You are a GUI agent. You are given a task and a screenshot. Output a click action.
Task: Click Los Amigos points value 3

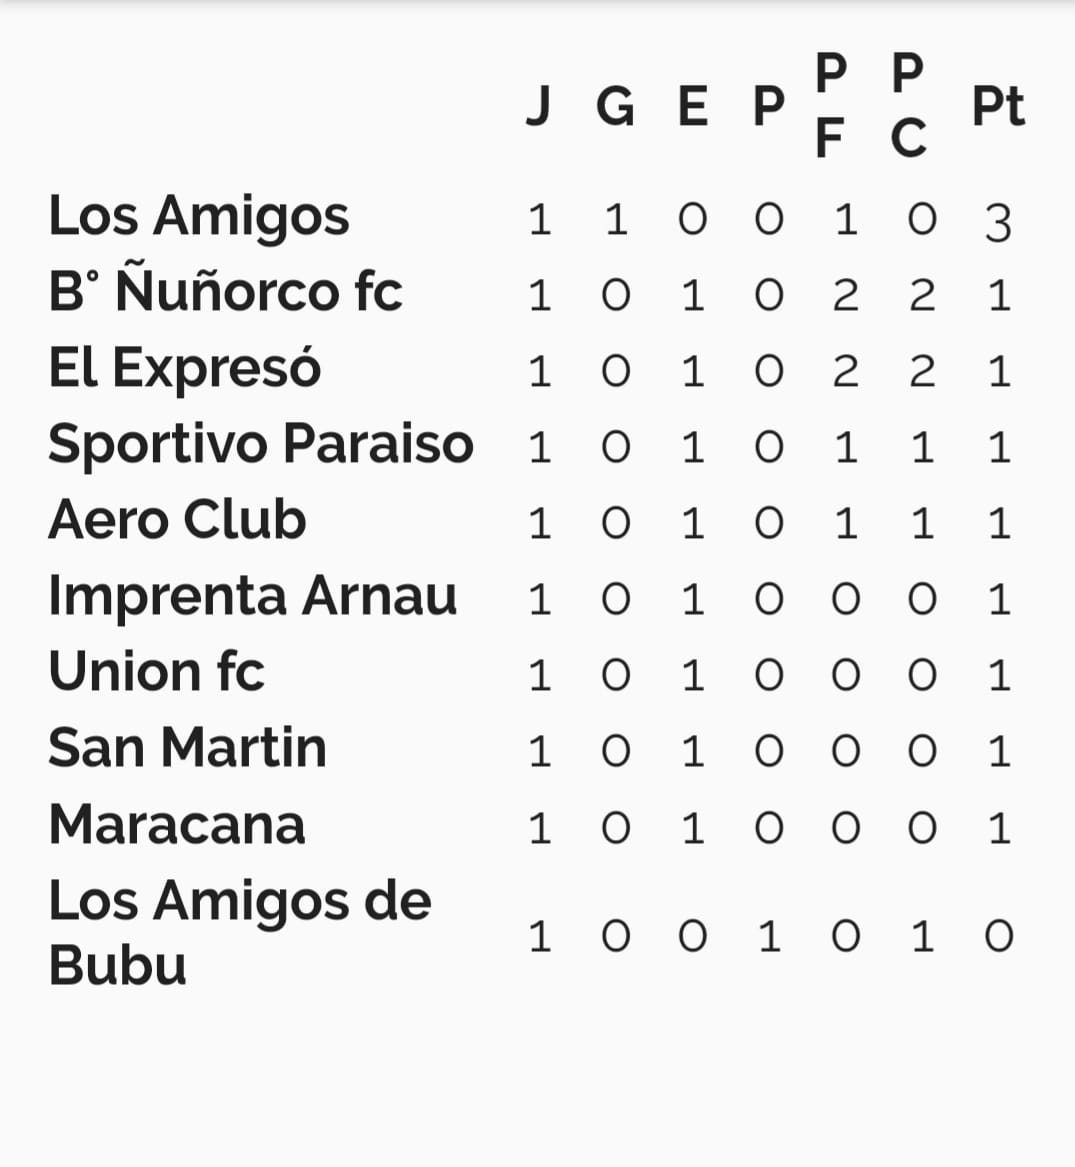(x=998, y=222)
